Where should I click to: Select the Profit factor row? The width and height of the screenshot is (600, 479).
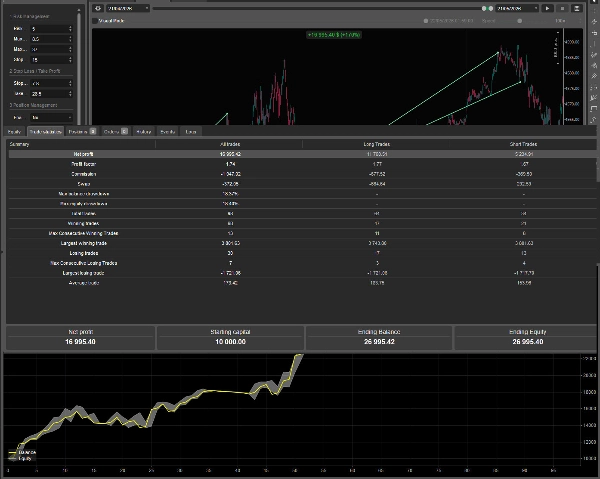click(302, 164)
